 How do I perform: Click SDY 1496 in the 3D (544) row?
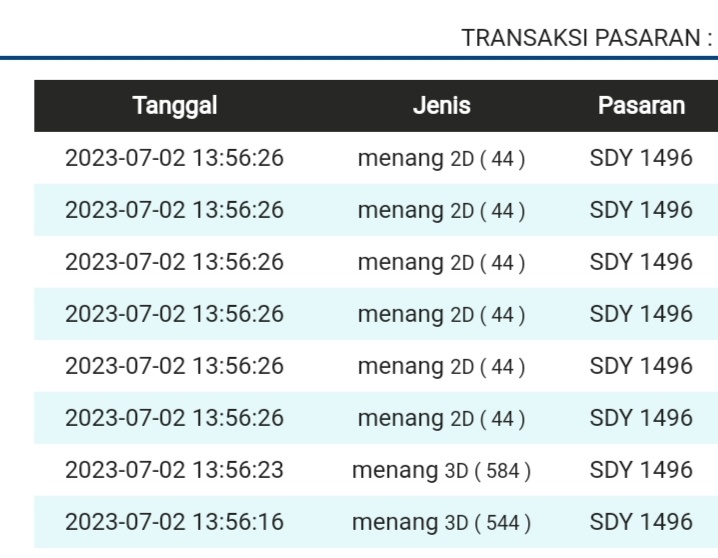[x=641, y=522]
